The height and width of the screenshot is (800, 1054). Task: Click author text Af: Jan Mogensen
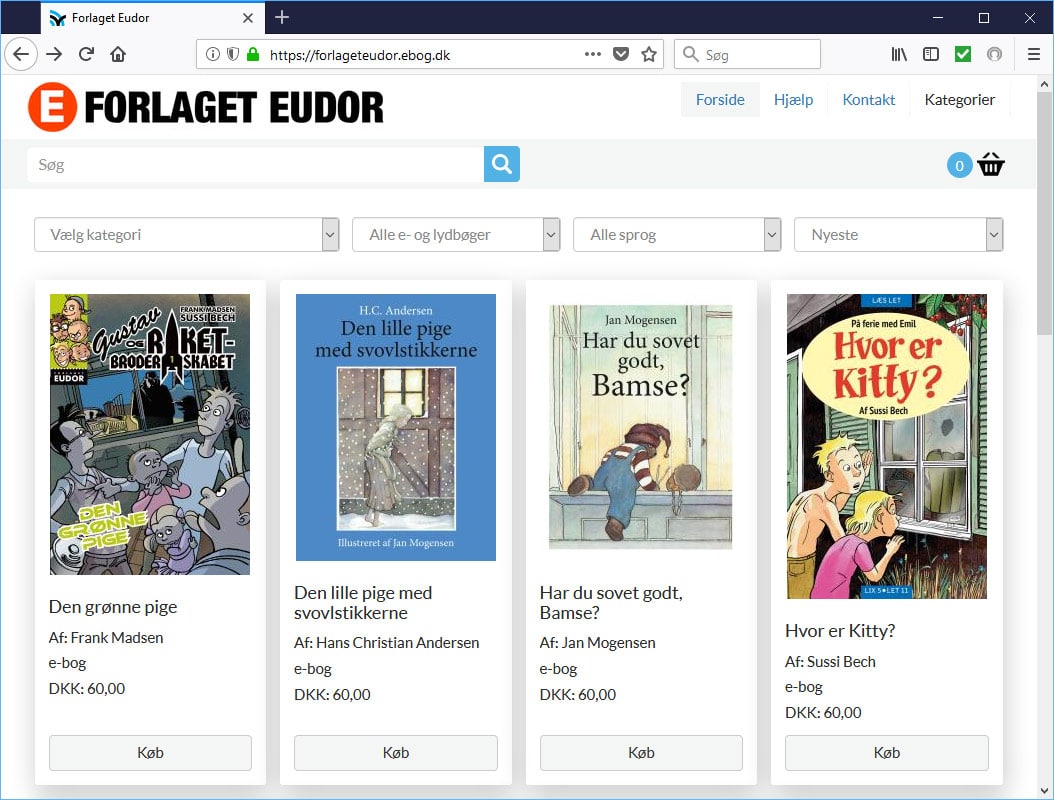click(598, 643)
